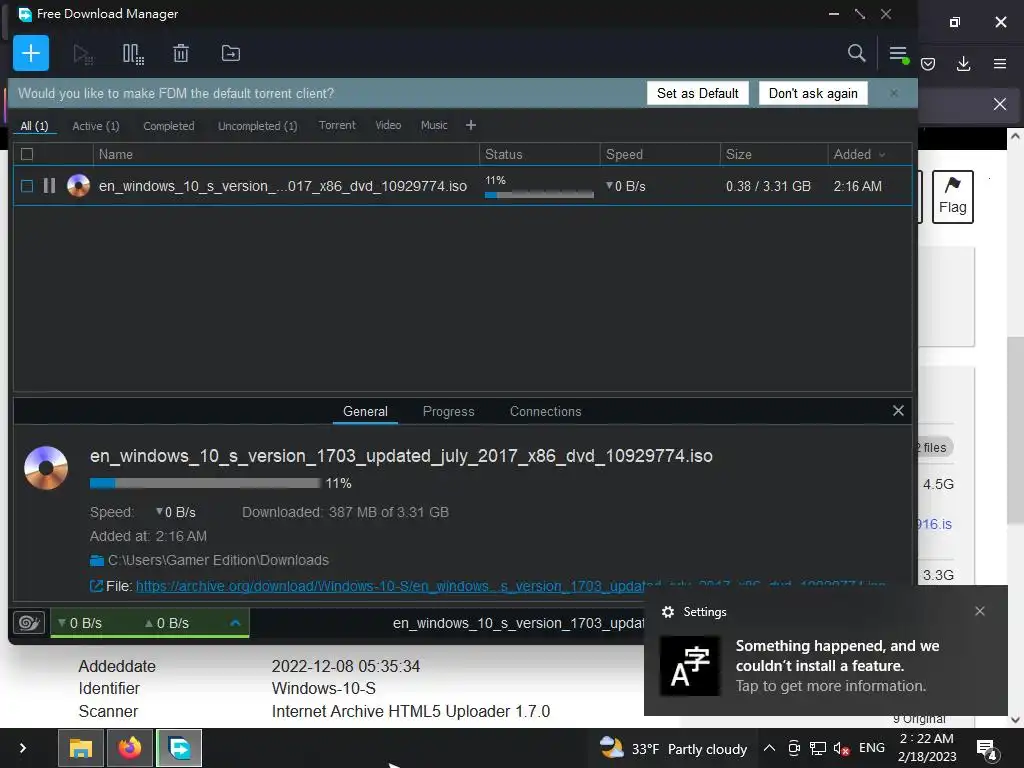Switch to Active (1) filter tab

click(x=96, y=126)
